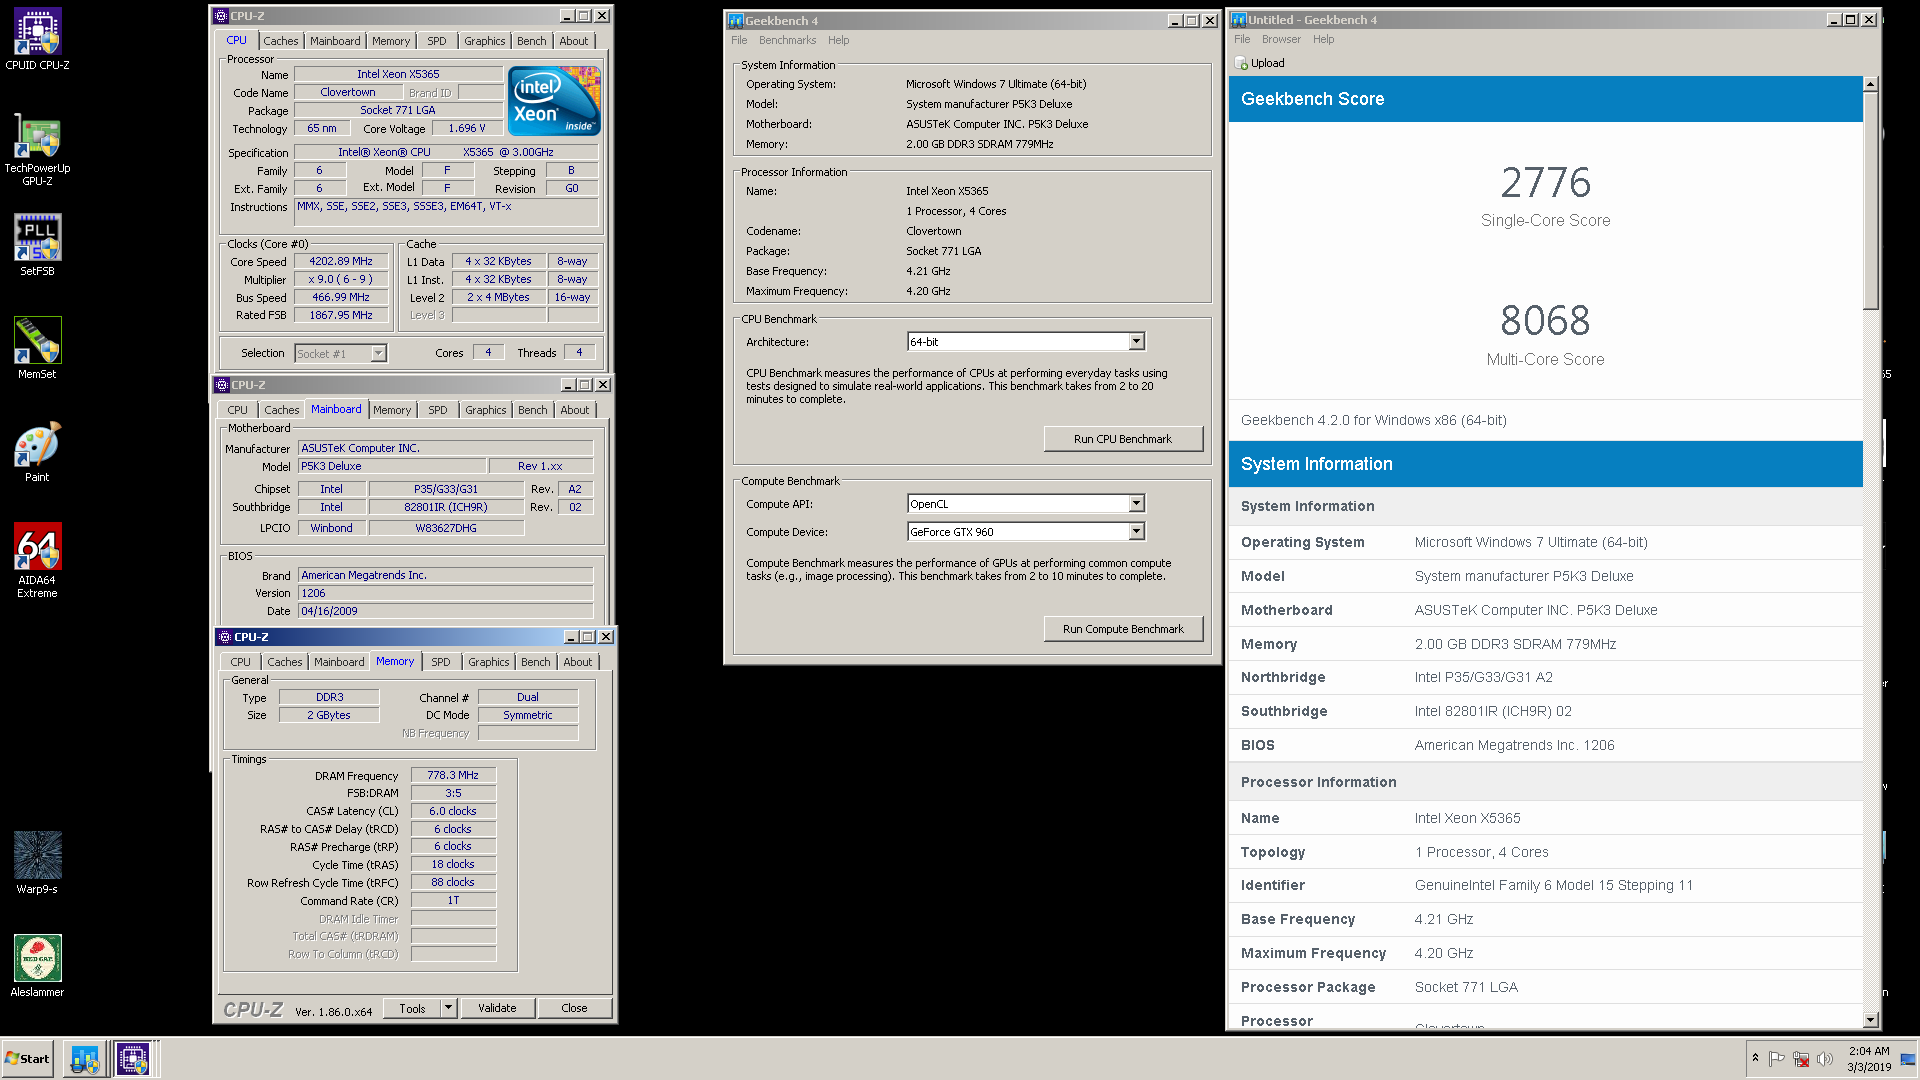Click the single-core score 2776
The height and width of the screenshot is (1080, 1920).
[1545, 183]
